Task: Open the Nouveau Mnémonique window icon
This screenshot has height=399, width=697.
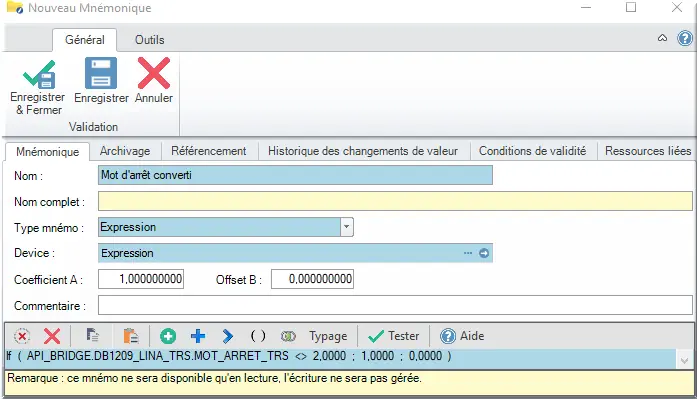Action: pyautogui.click(x=15, y=8)
